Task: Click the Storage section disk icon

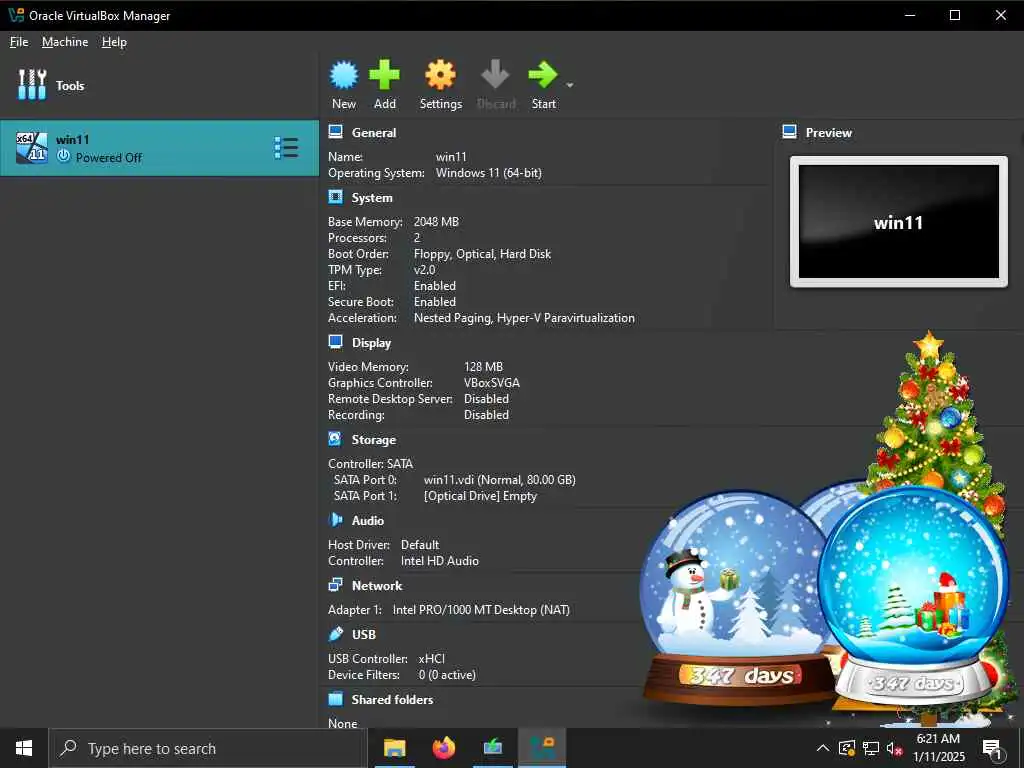Action: [x=335, y=439]
